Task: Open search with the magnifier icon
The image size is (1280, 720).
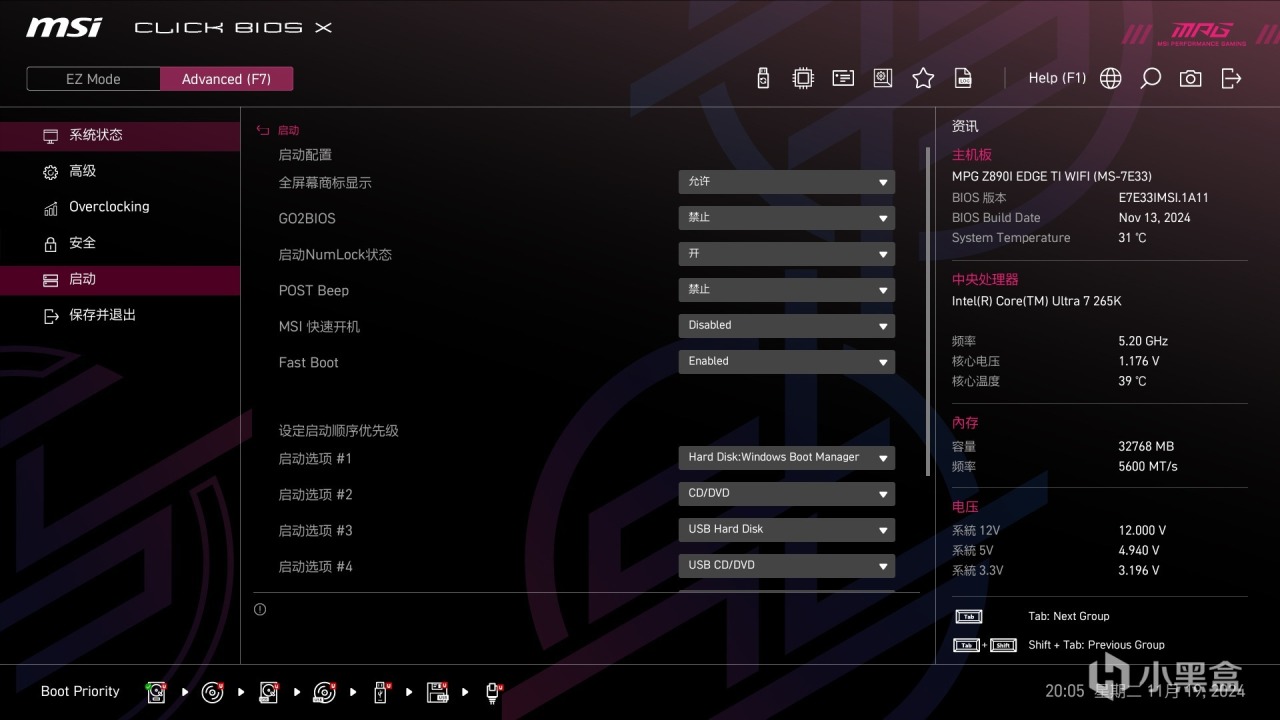Action: tap(1151, 78)
